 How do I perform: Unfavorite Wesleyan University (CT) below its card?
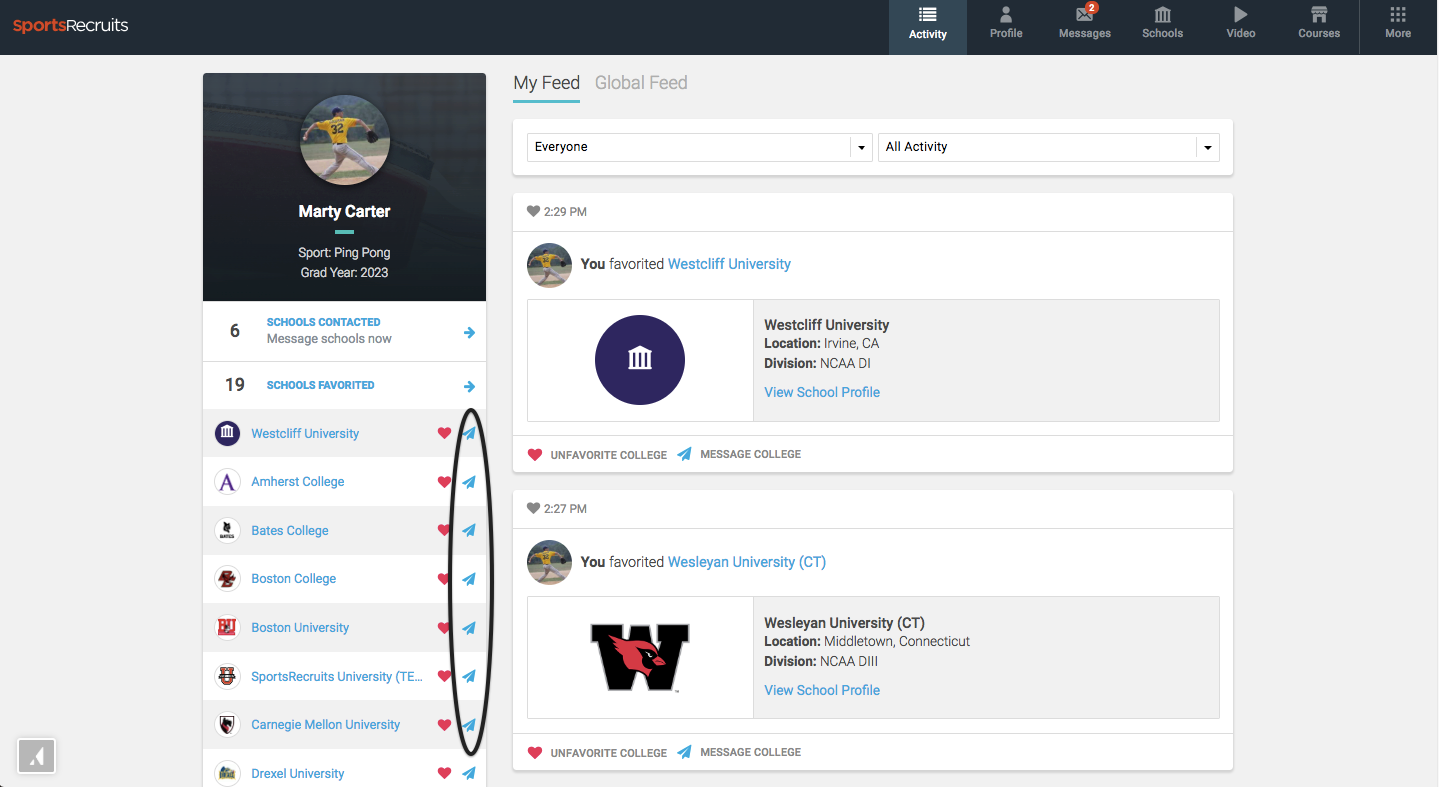[597, 752]
